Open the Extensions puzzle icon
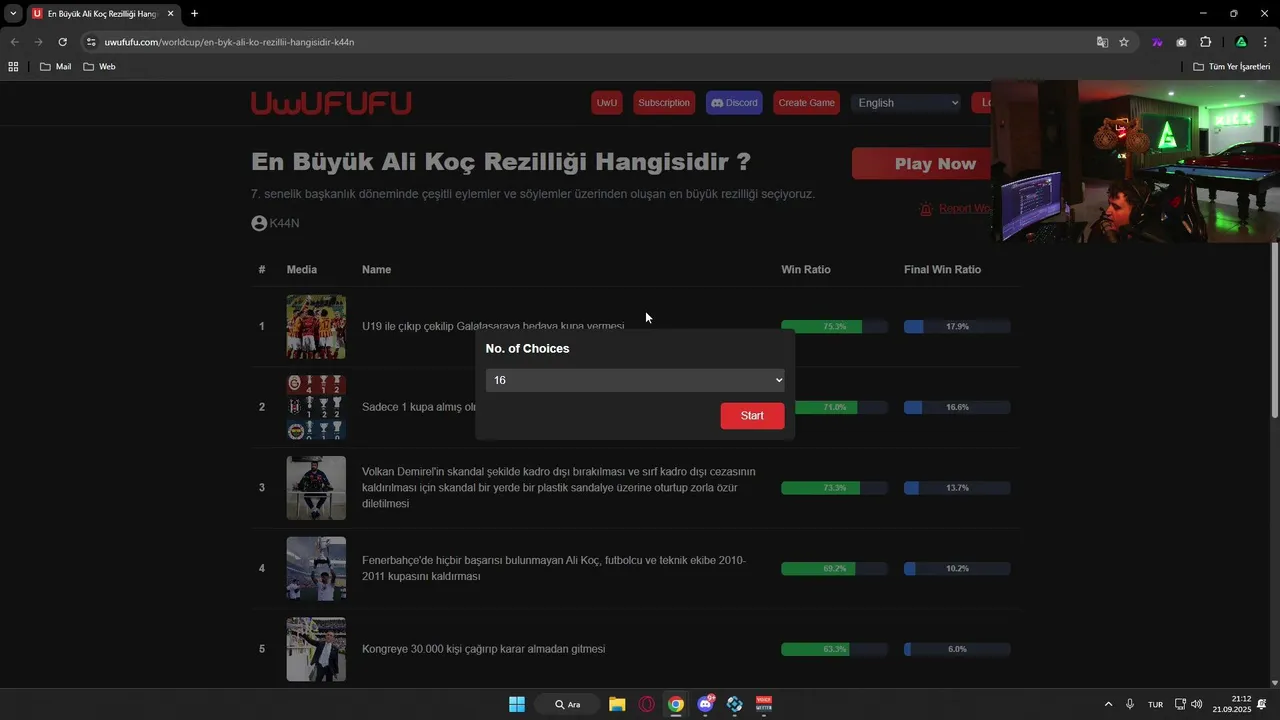 tap(1205, 42)
